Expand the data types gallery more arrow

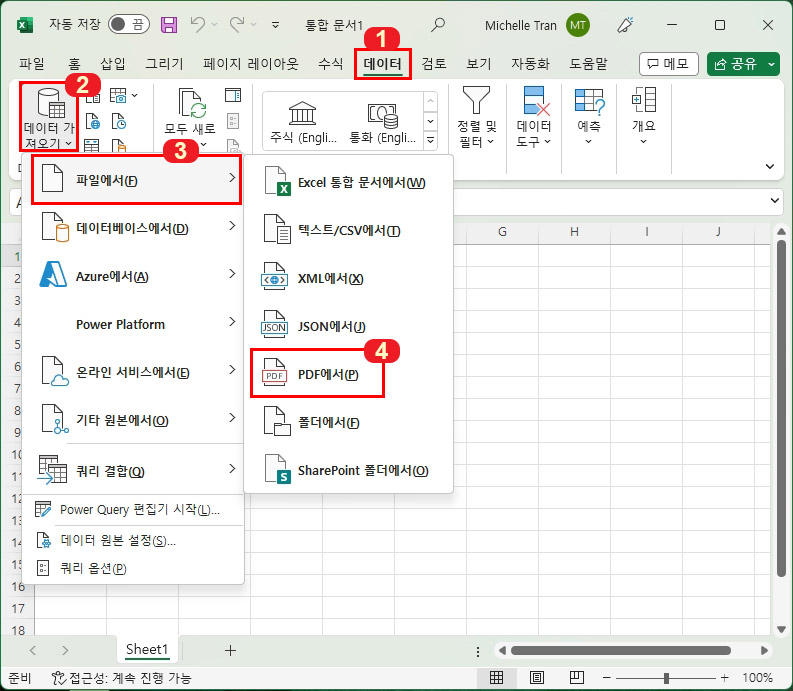[430, 140]
